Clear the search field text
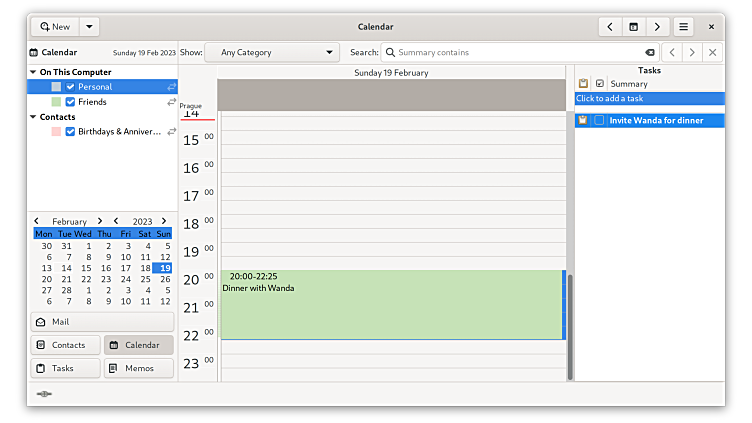The image size is (752, 423). pos(649,52)
